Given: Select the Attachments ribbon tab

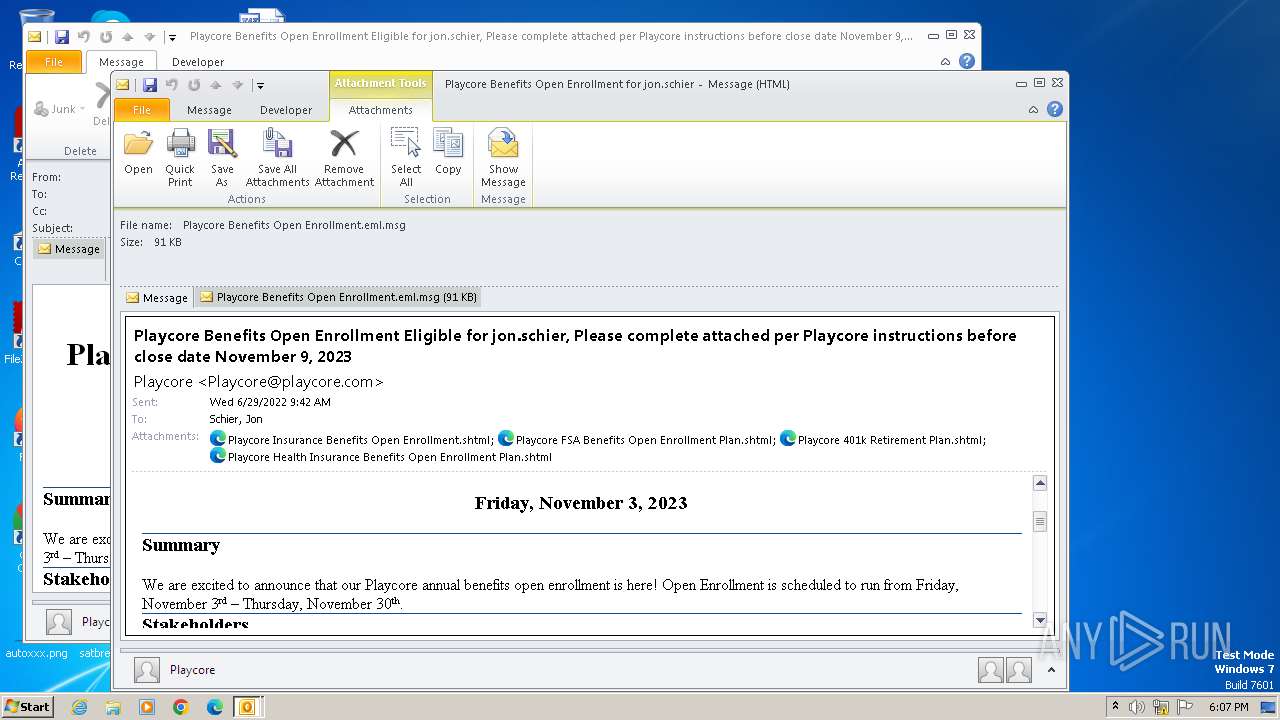Looking at the screenshot, I should click(380, 110).
